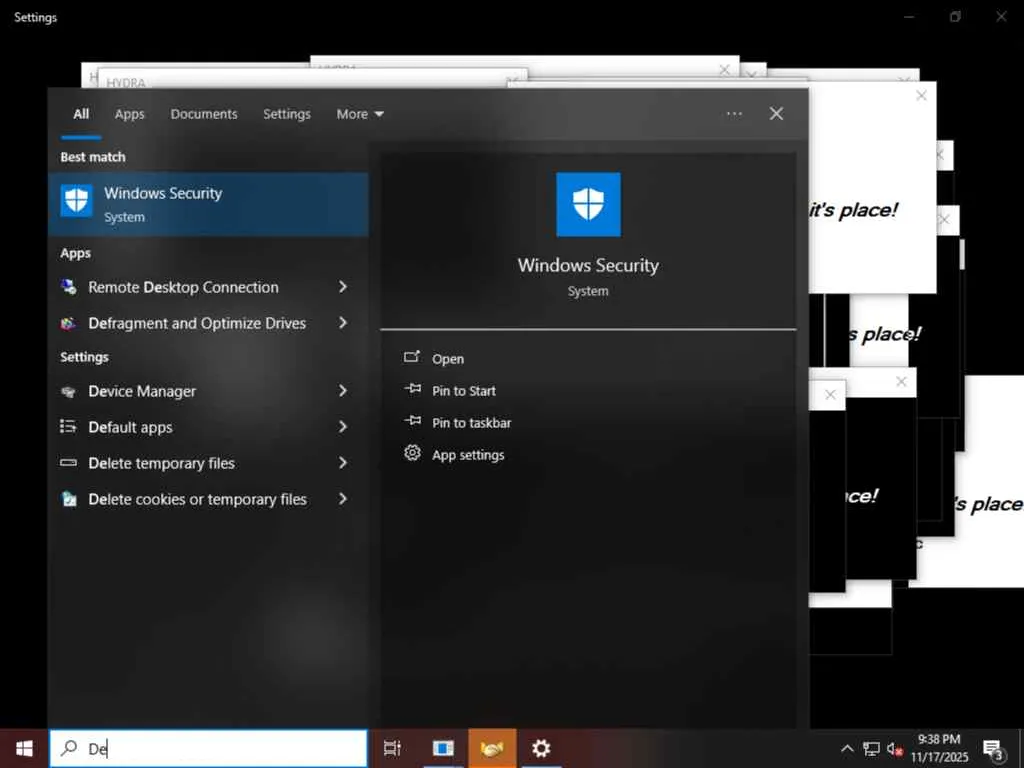
Task: Click the gear icon beside App settings
Action: click(412, 453)
